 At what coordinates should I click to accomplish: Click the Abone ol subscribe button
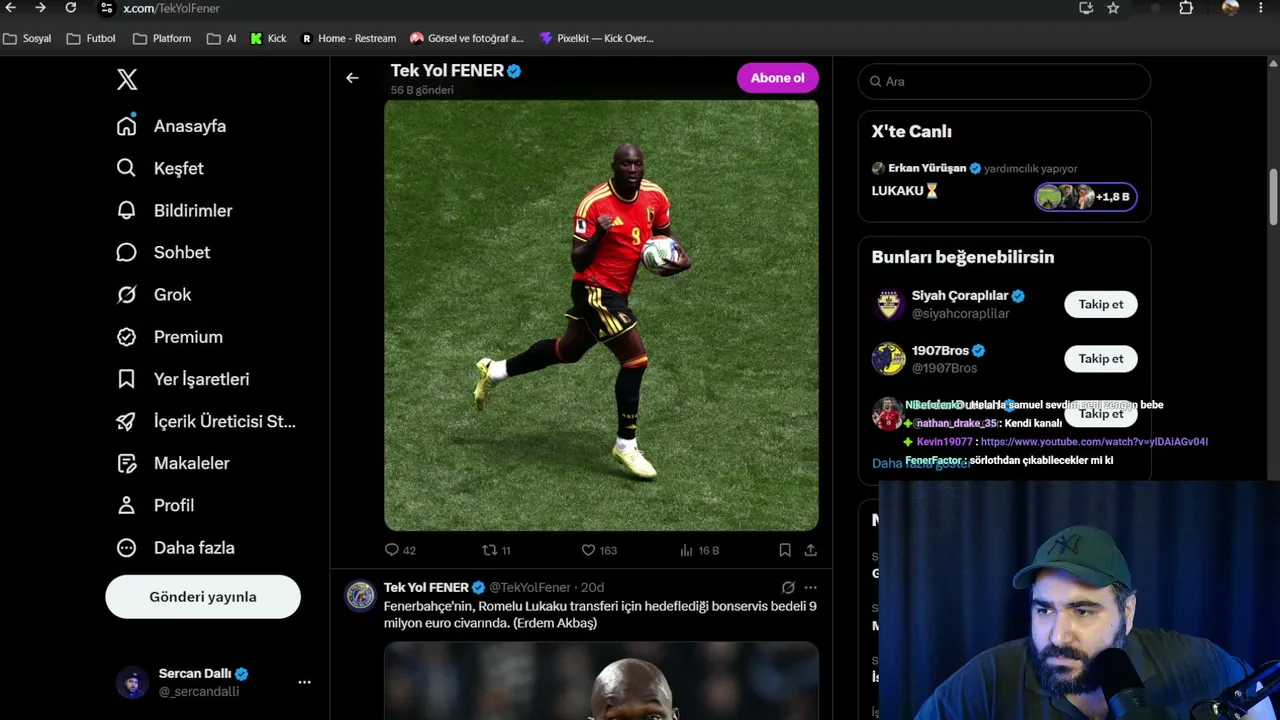[x=778, y=78]
